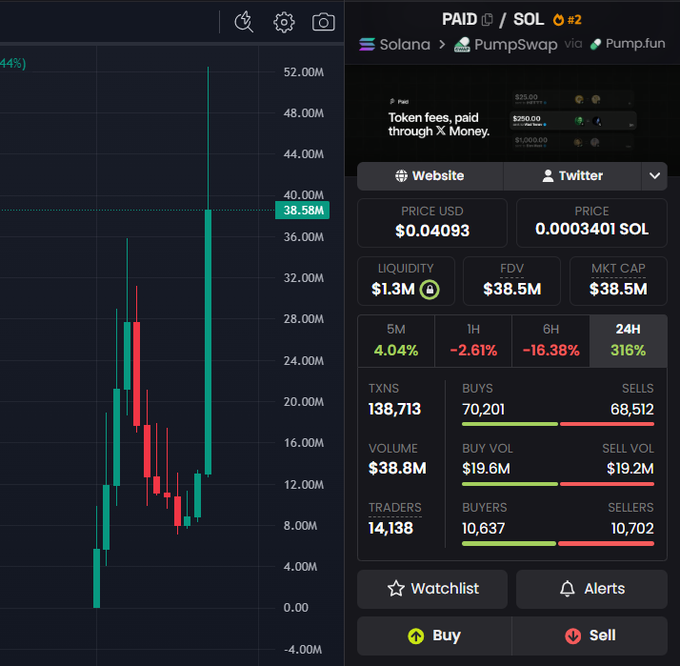The height and width of the screenshot is (666, 680).
Task: Expand more social links chevron
Action: [654, 176]
